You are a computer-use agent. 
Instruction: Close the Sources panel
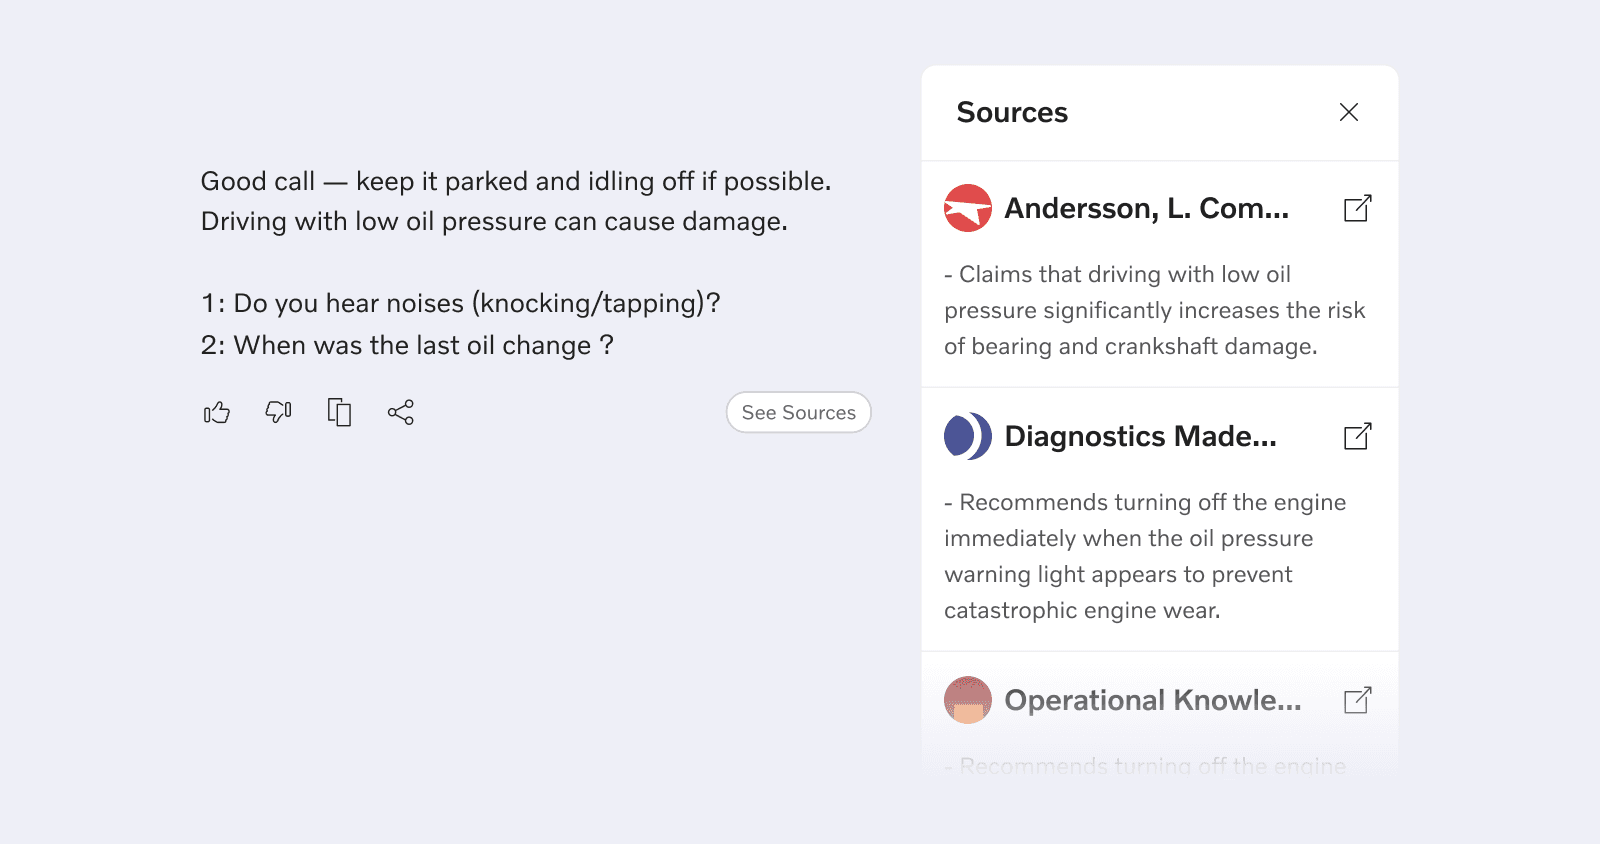1349,112
